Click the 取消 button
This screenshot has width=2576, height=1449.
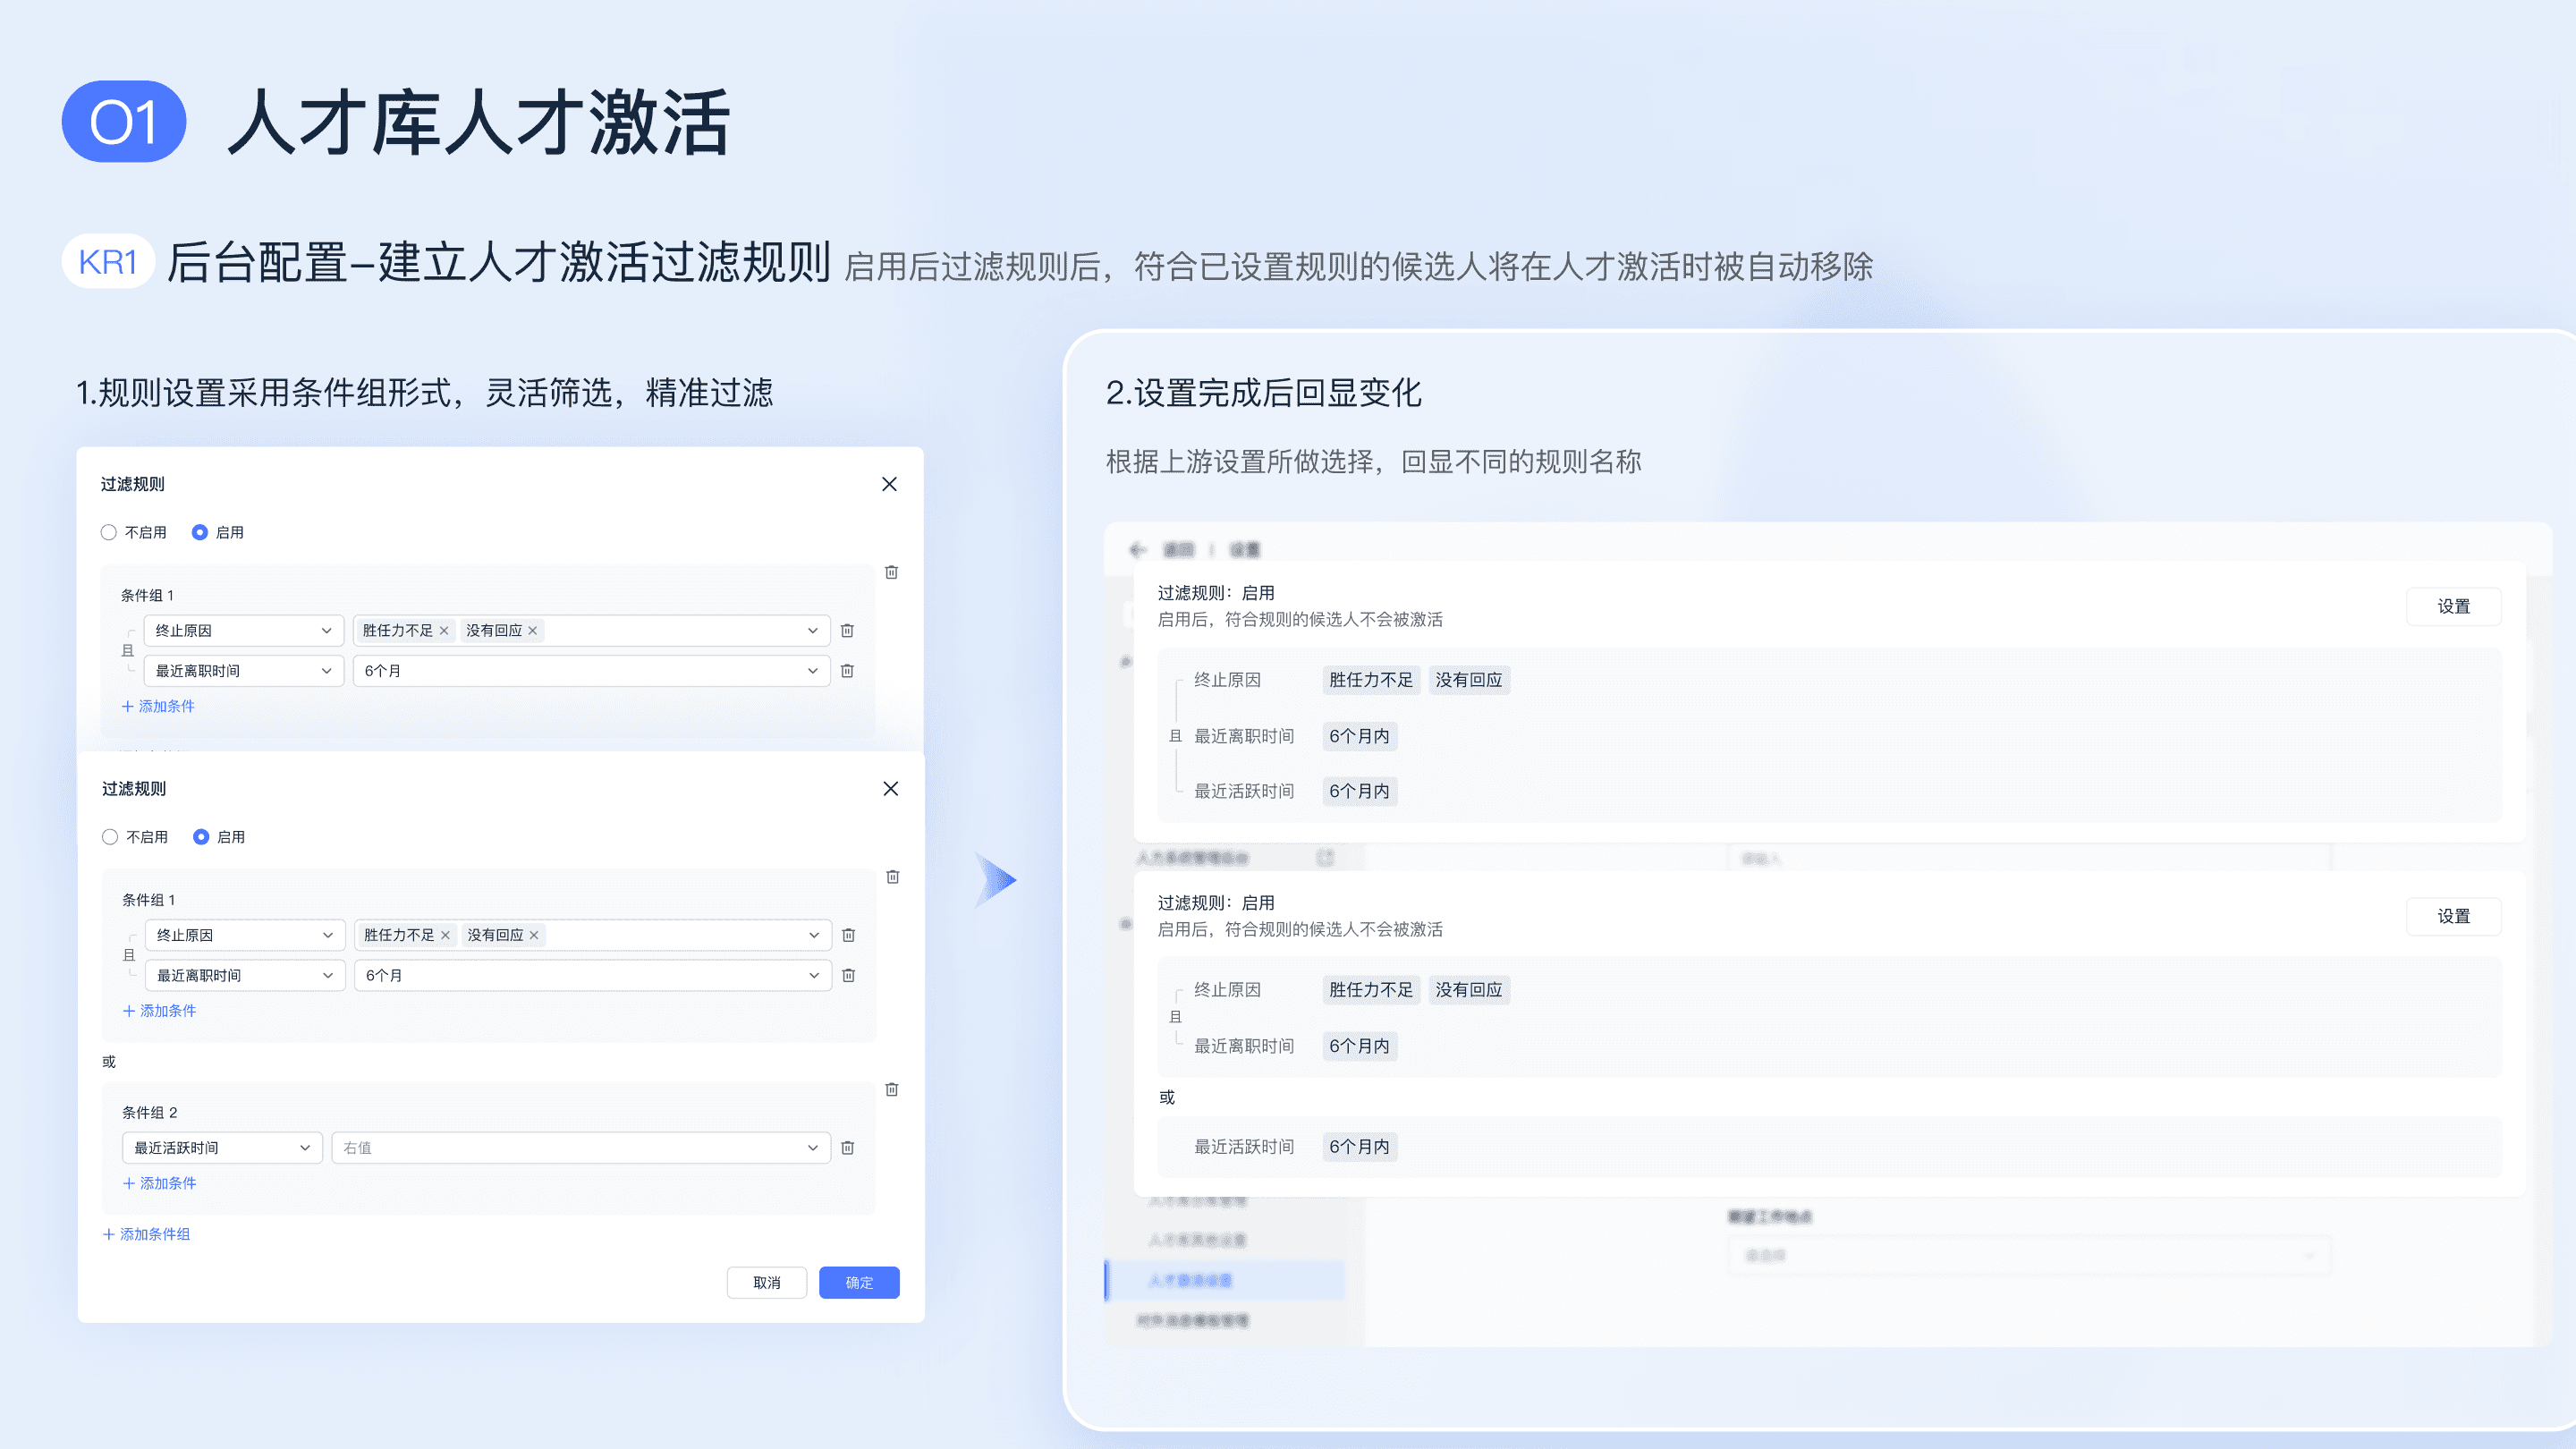(766, 1282)
